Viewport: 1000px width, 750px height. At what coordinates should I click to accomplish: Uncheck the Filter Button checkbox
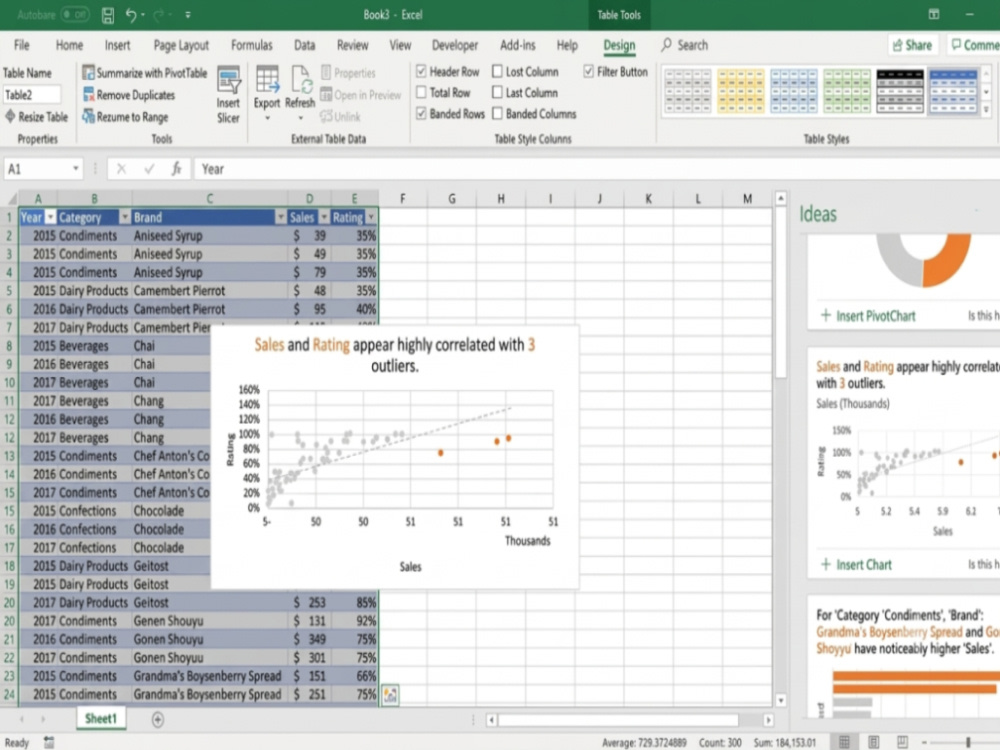589,71
